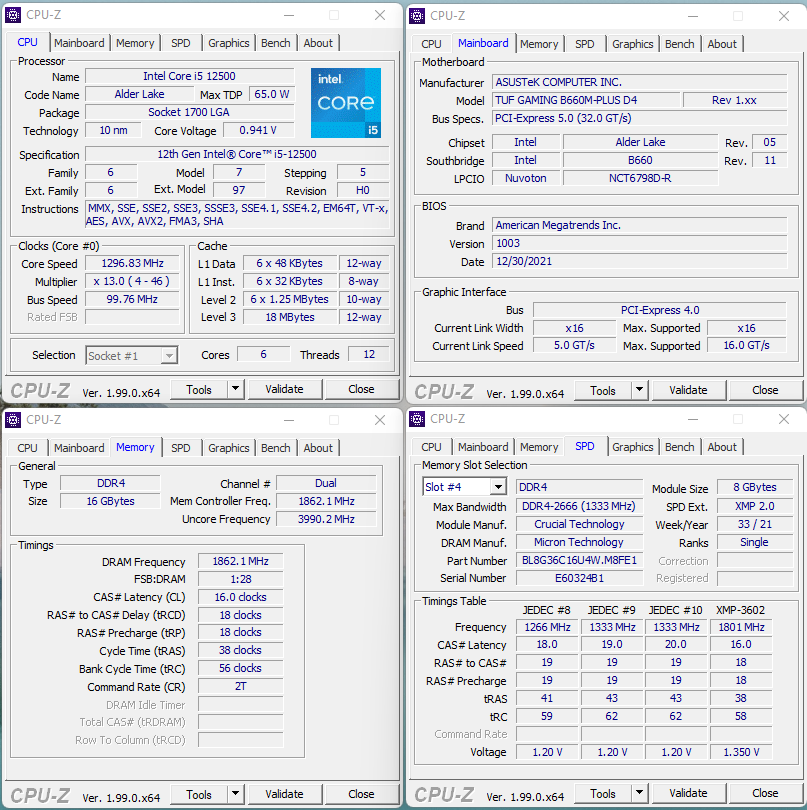
Task: Click the Tools button in the Mainboard-tab window
Action: (603, 390)
